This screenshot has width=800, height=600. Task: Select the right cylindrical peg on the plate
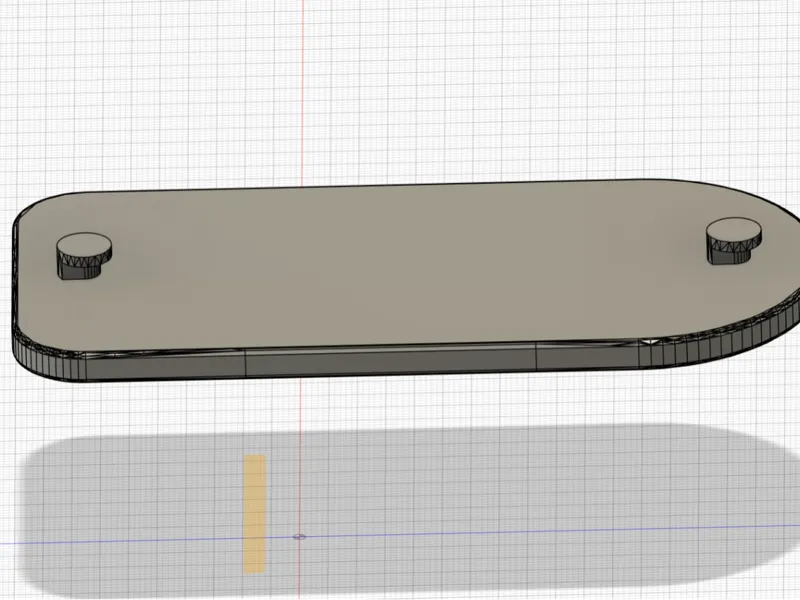click(734, 241)
